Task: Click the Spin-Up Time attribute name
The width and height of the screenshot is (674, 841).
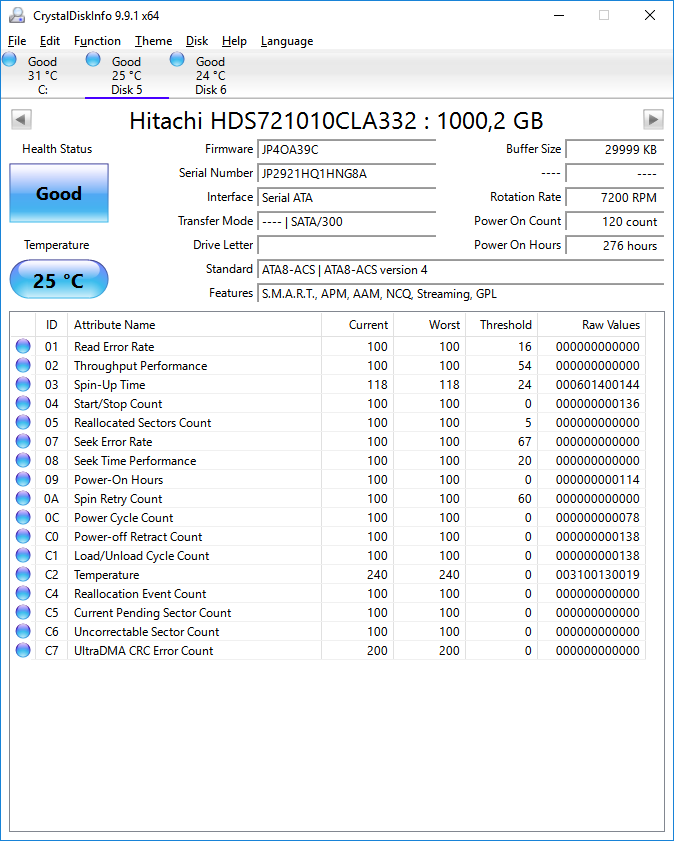Action: click(x=109, y=385)
